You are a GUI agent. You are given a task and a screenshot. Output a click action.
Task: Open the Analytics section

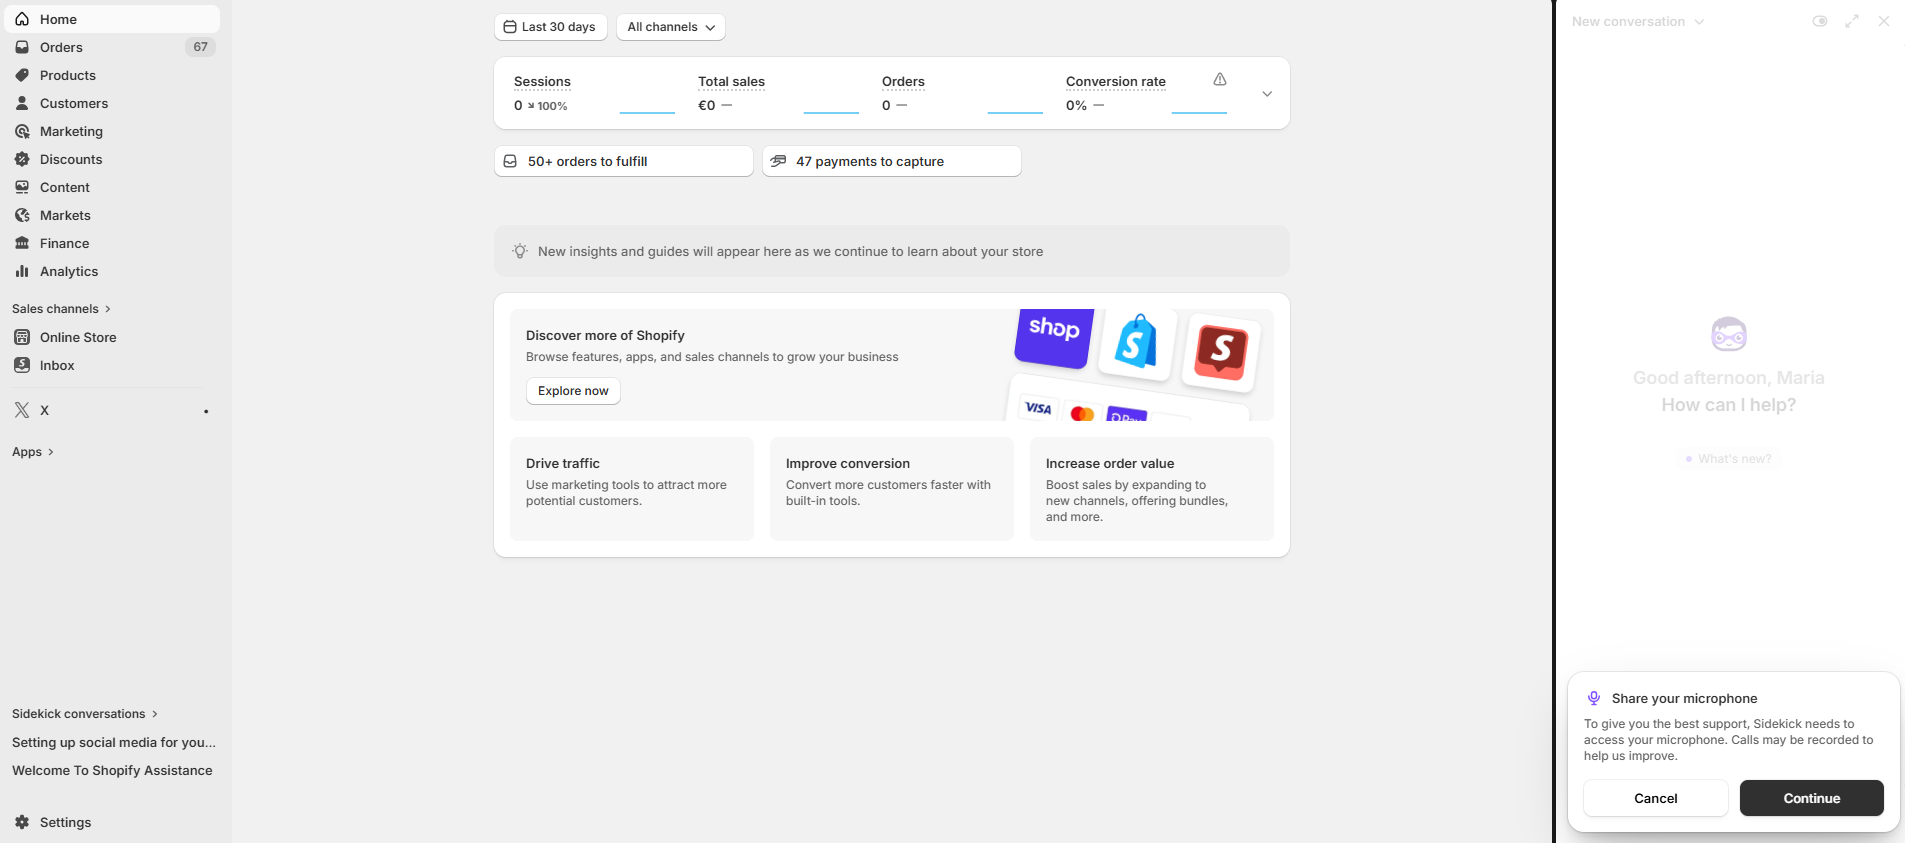(112, 271)
